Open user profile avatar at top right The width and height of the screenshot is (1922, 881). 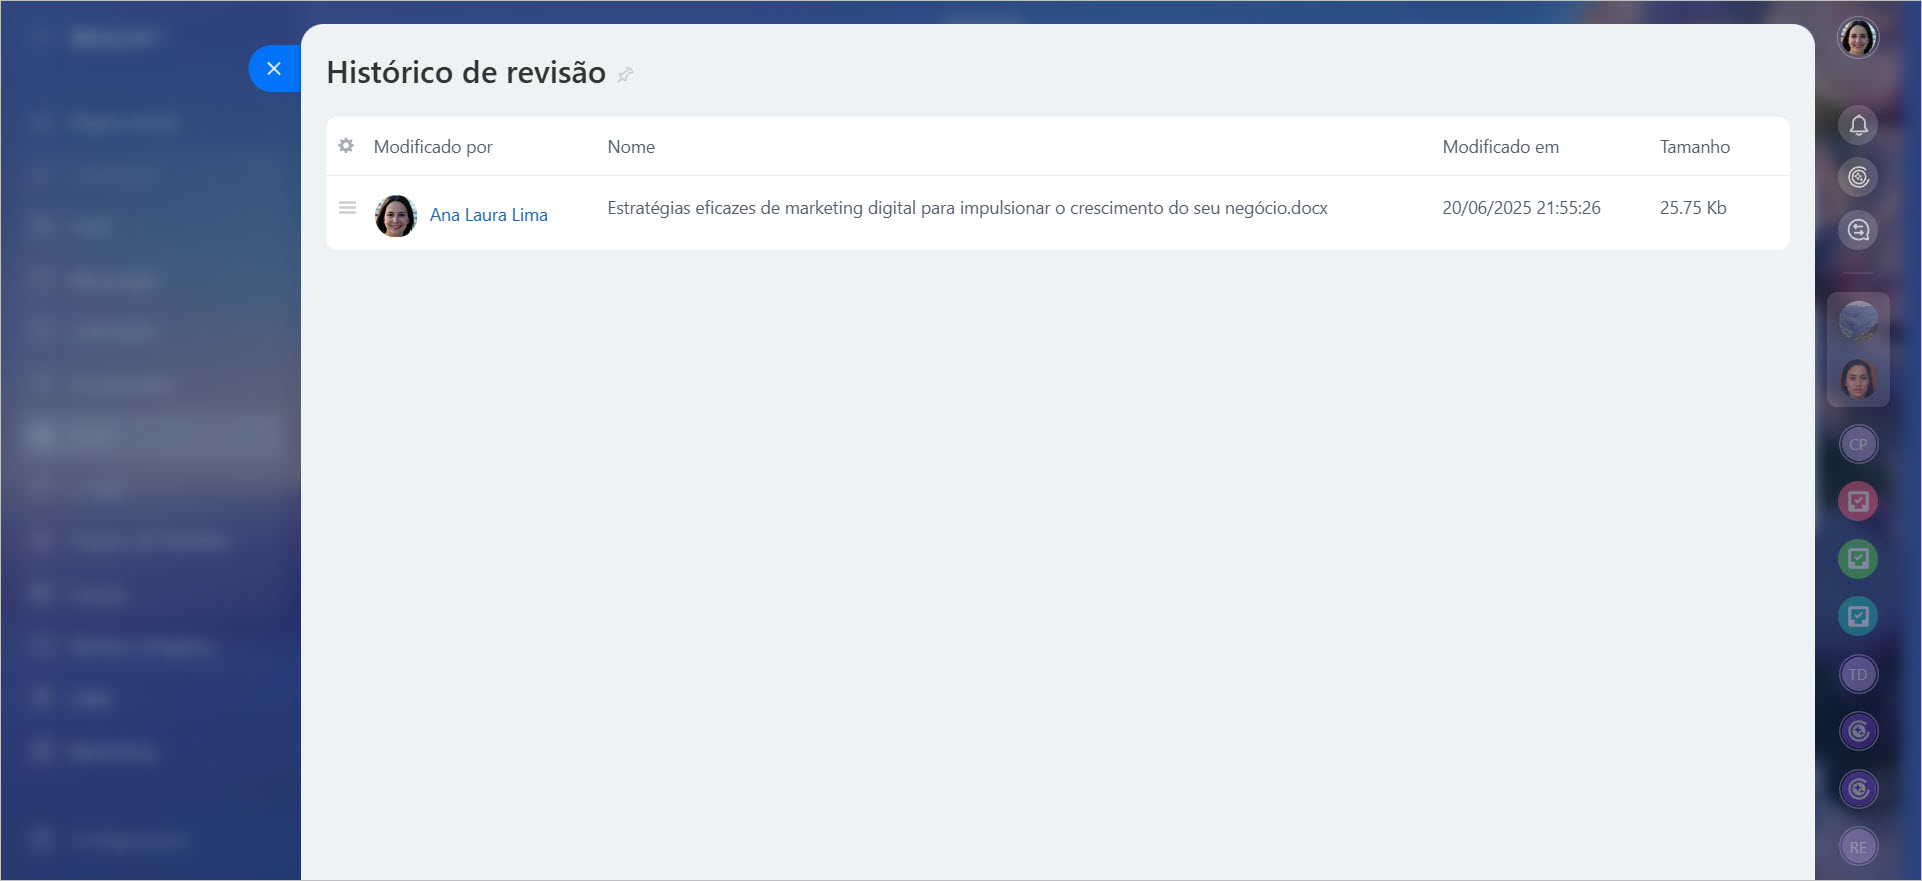pos(1858,38)
